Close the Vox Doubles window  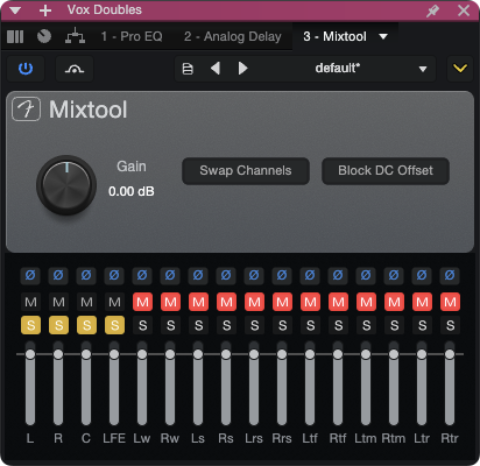pos(464,11)
